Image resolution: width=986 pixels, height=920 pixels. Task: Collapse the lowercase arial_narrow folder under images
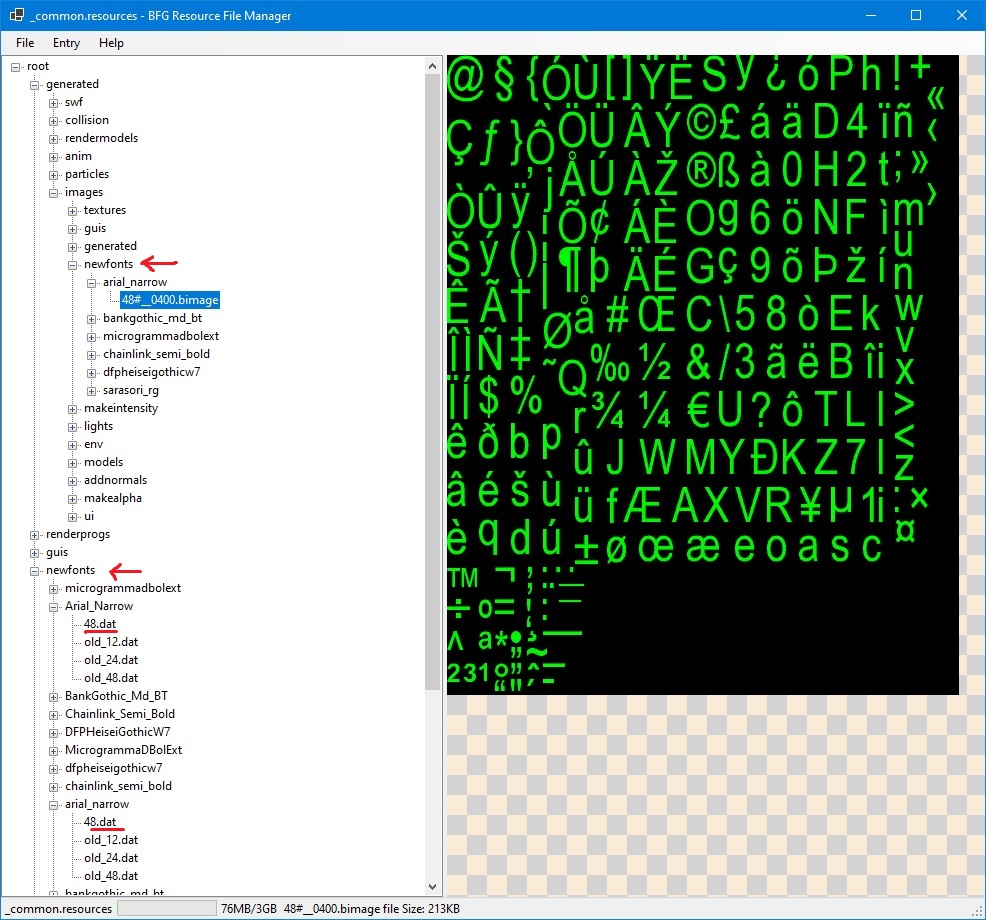pyautogui.click(x=91, y=283)
